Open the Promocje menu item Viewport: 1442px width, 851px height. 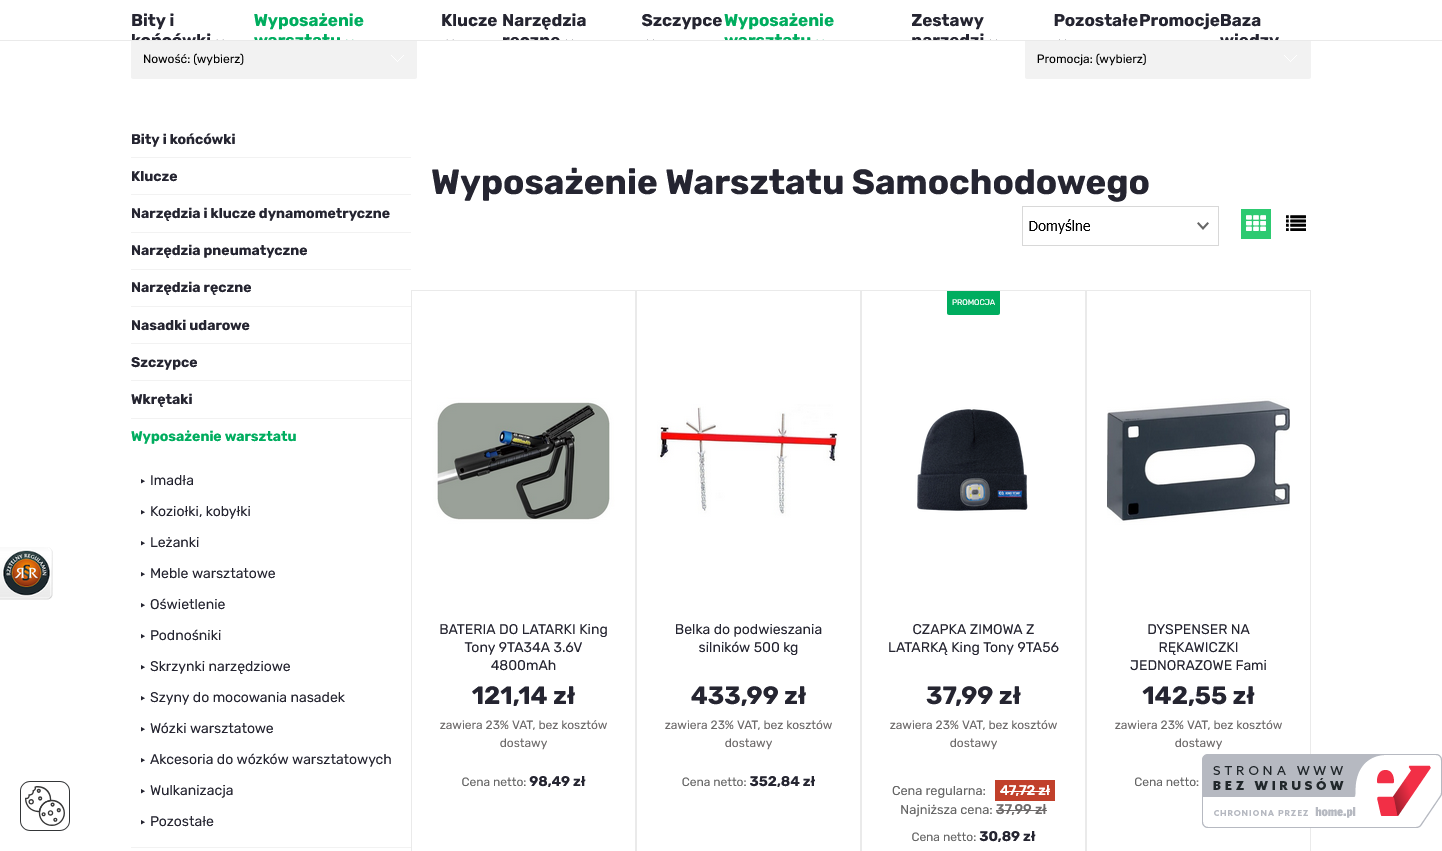pyautogui.click(x=1181, y=19)
